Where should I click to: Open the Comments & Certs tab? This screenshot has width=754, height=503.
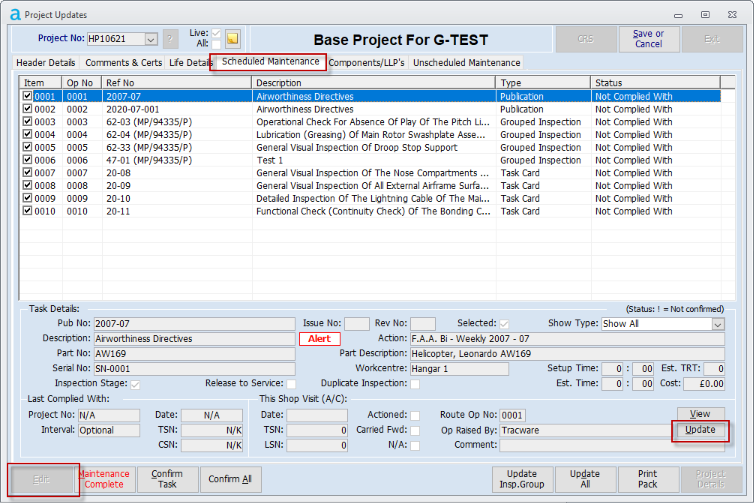point(124,63)
